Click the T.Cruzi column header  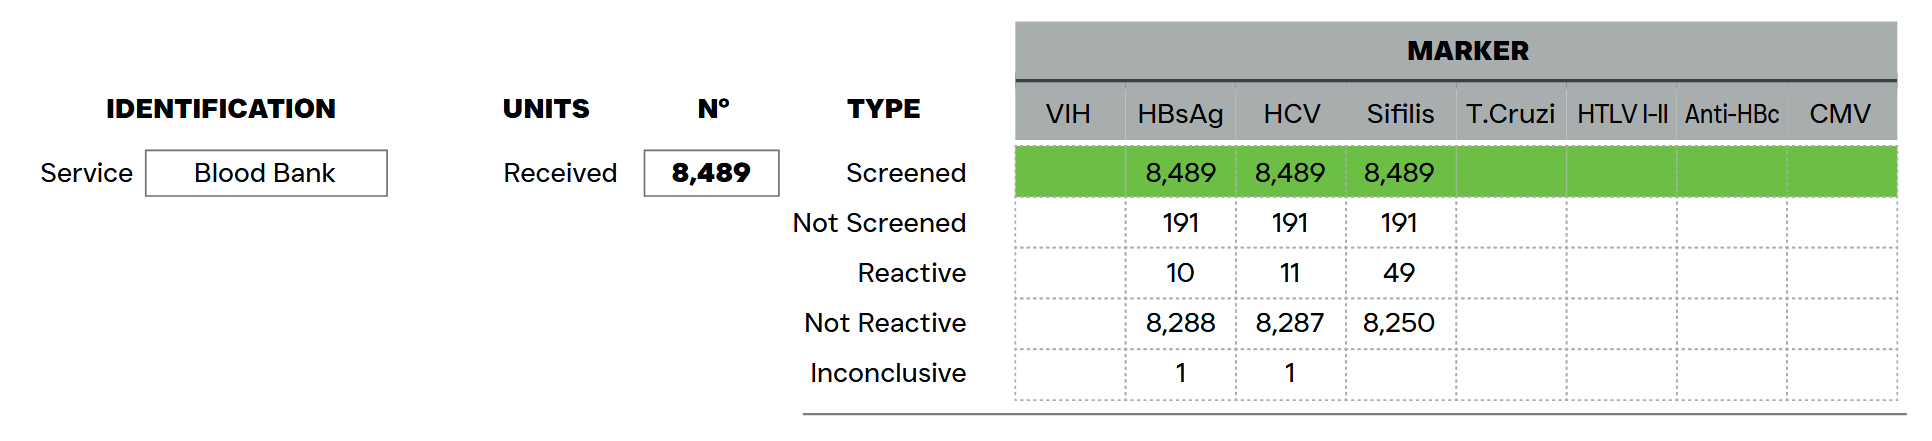tap(1510, 114)
